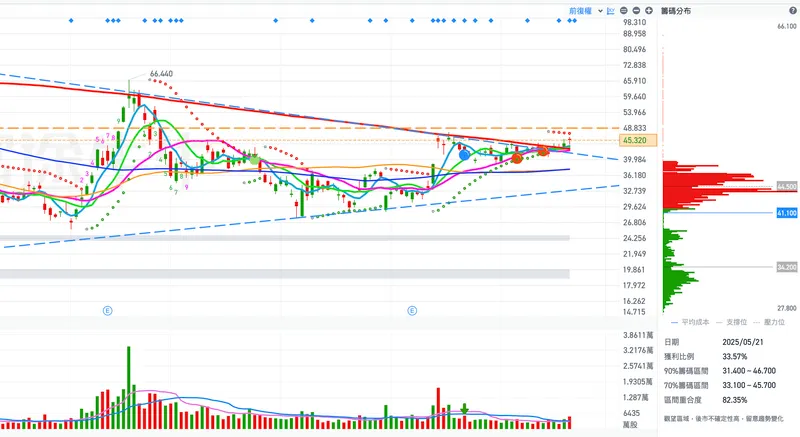The image size is (800, 437).
Task: Select the 日期 label
Action: pos(671,342)
